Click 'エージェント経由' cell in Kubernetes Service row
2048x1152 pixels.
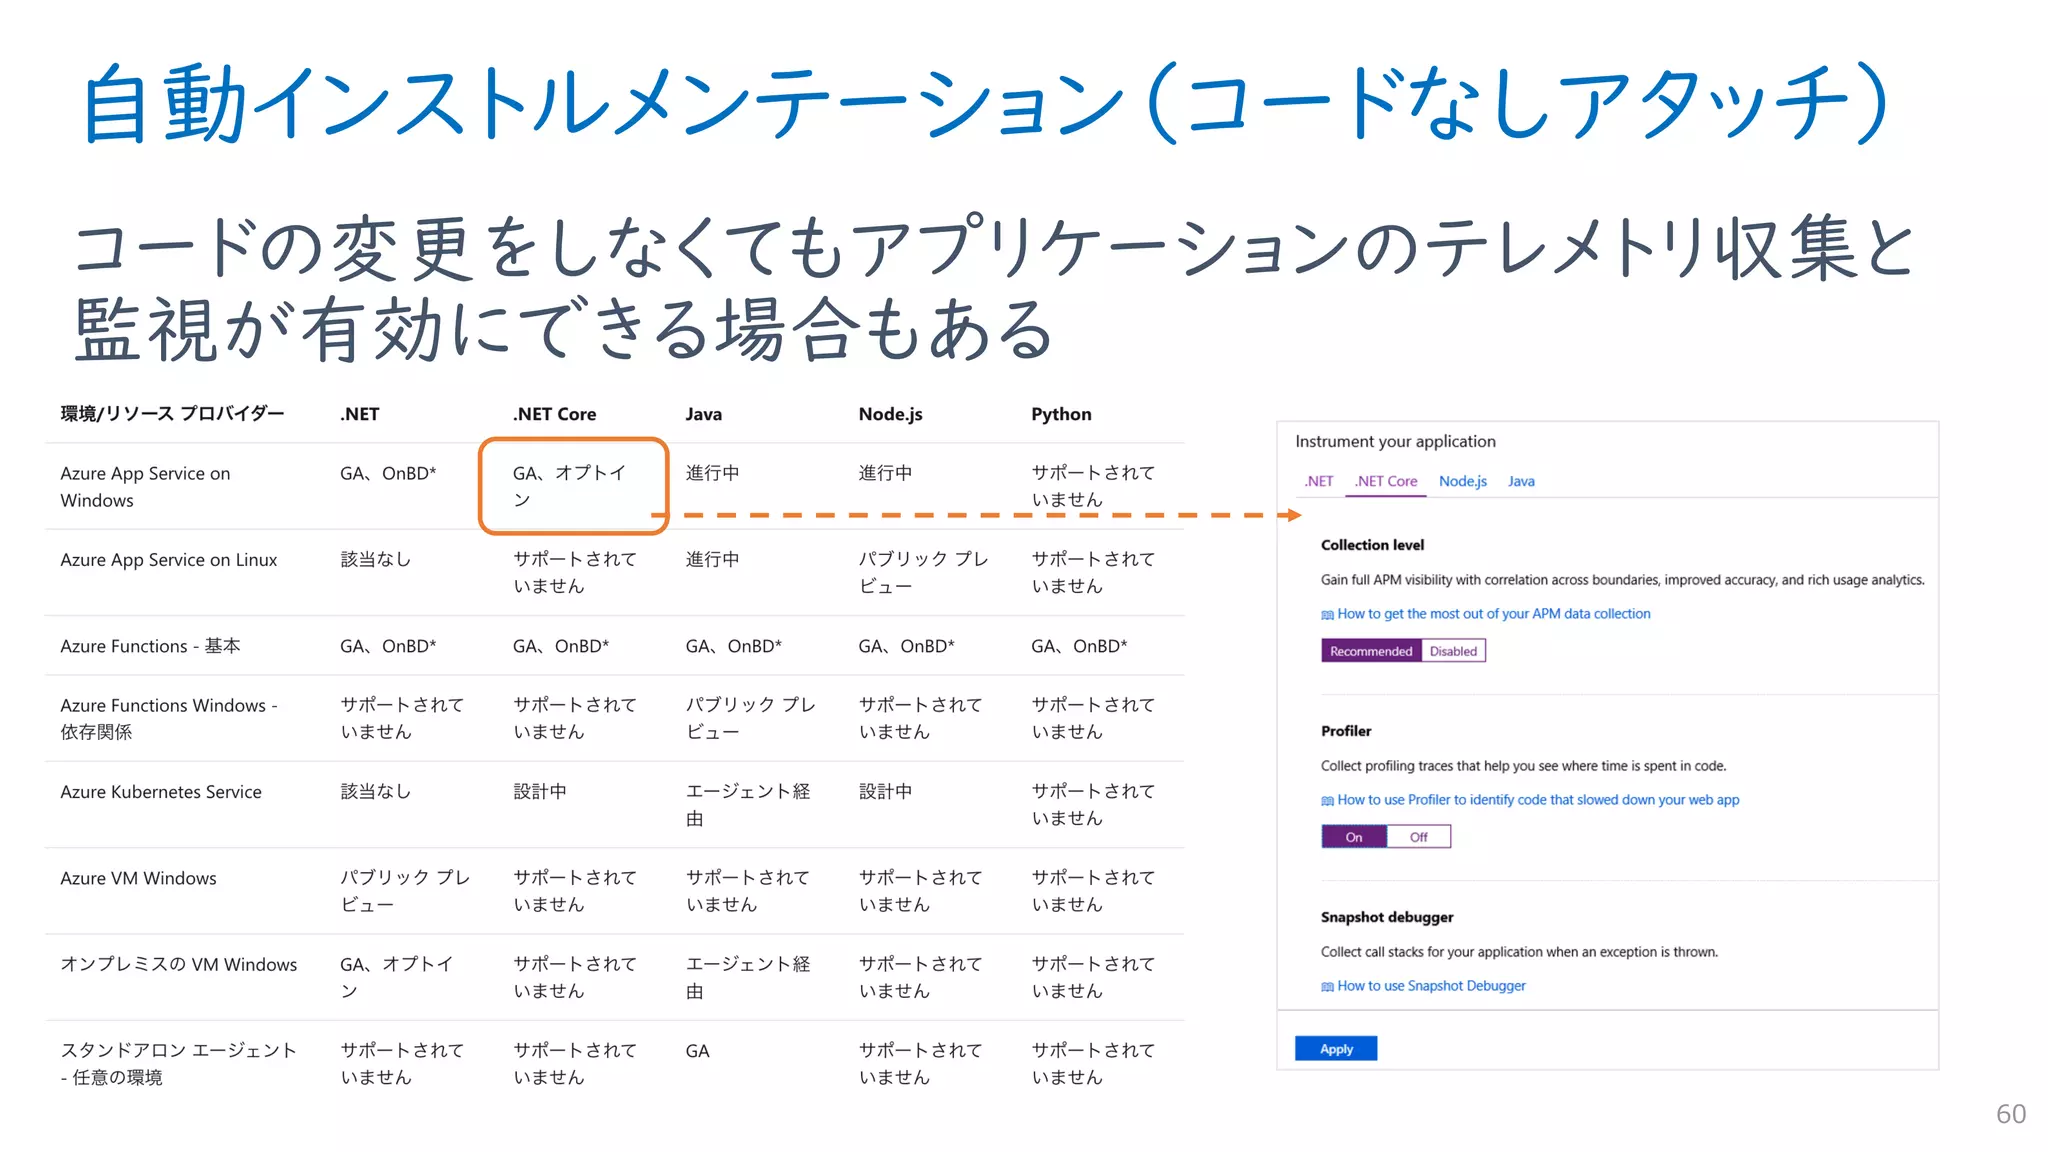coord(748,805)
